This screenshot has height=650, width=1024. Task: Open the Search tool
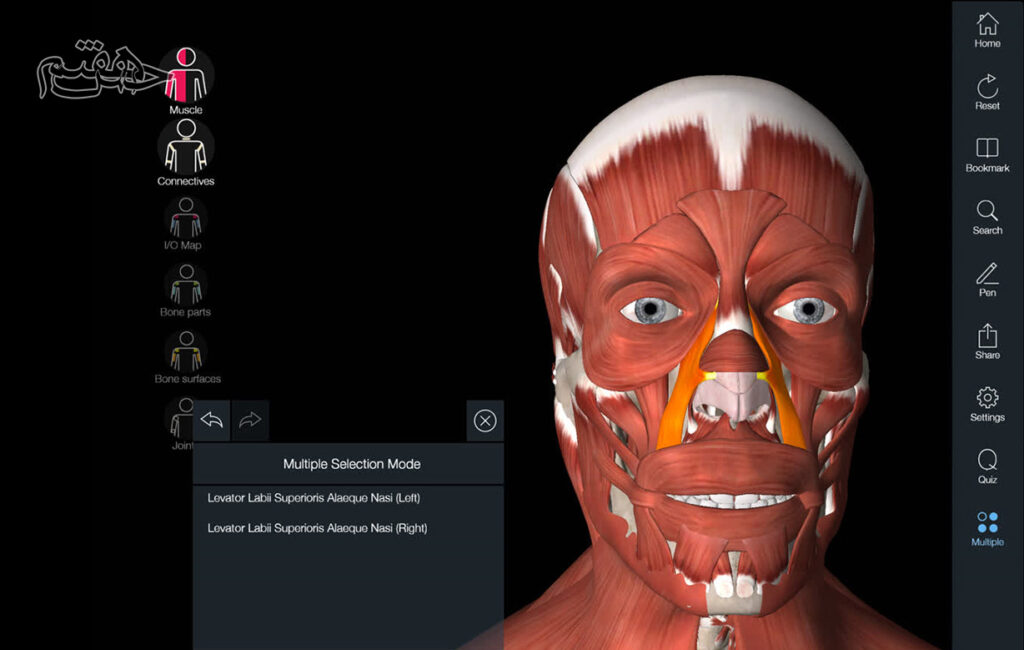coord(987,216)
